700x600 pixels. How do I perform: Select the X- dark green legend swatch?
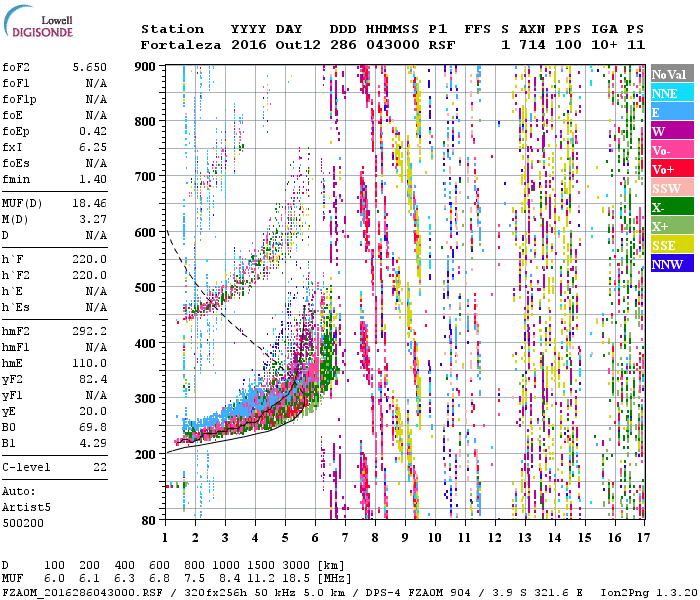click(672, 207)
